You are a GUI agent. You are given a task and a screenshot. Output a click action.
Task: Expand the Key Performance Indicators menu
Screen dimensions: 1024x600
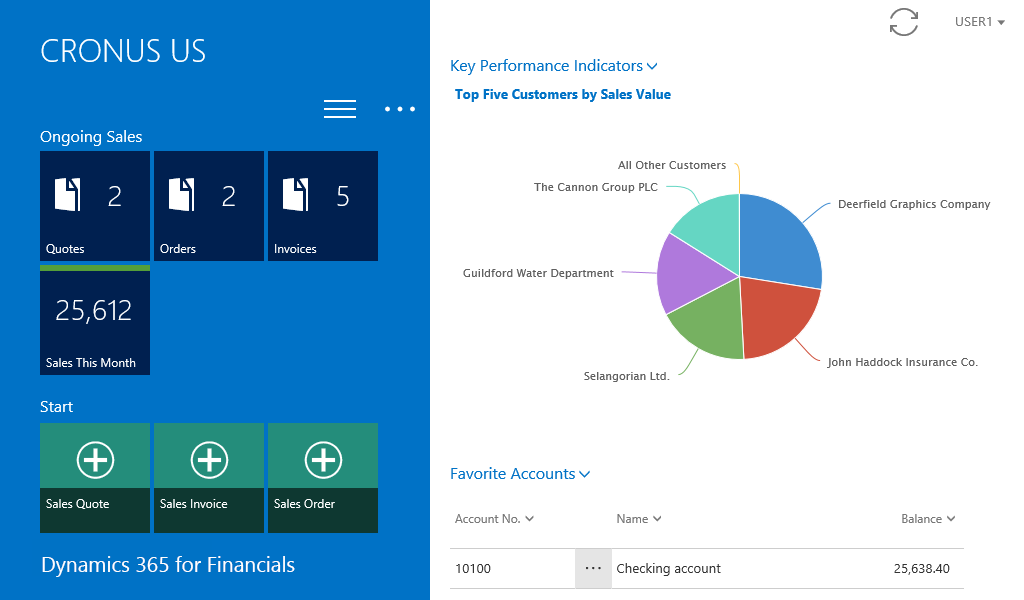pos(553,66)
